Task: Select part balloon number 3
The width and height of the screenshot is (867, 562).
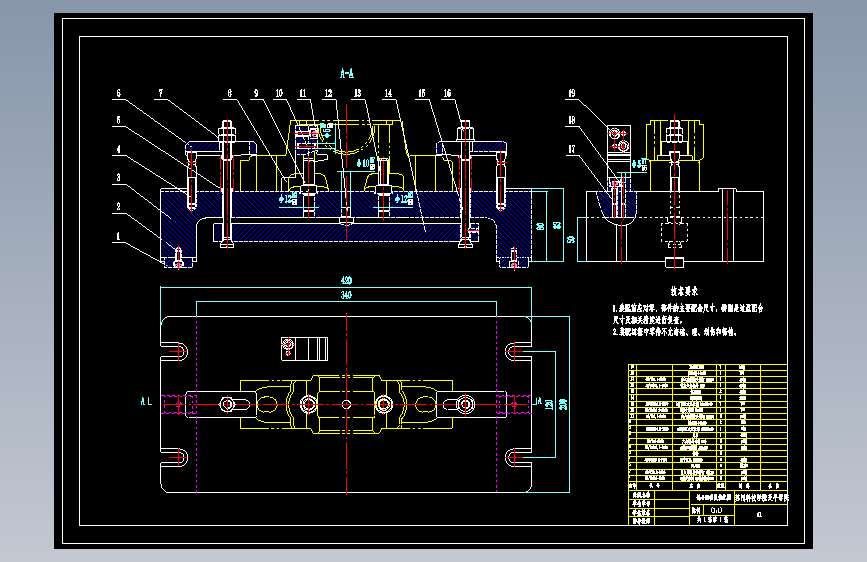Action: click(x=119, y=178)
